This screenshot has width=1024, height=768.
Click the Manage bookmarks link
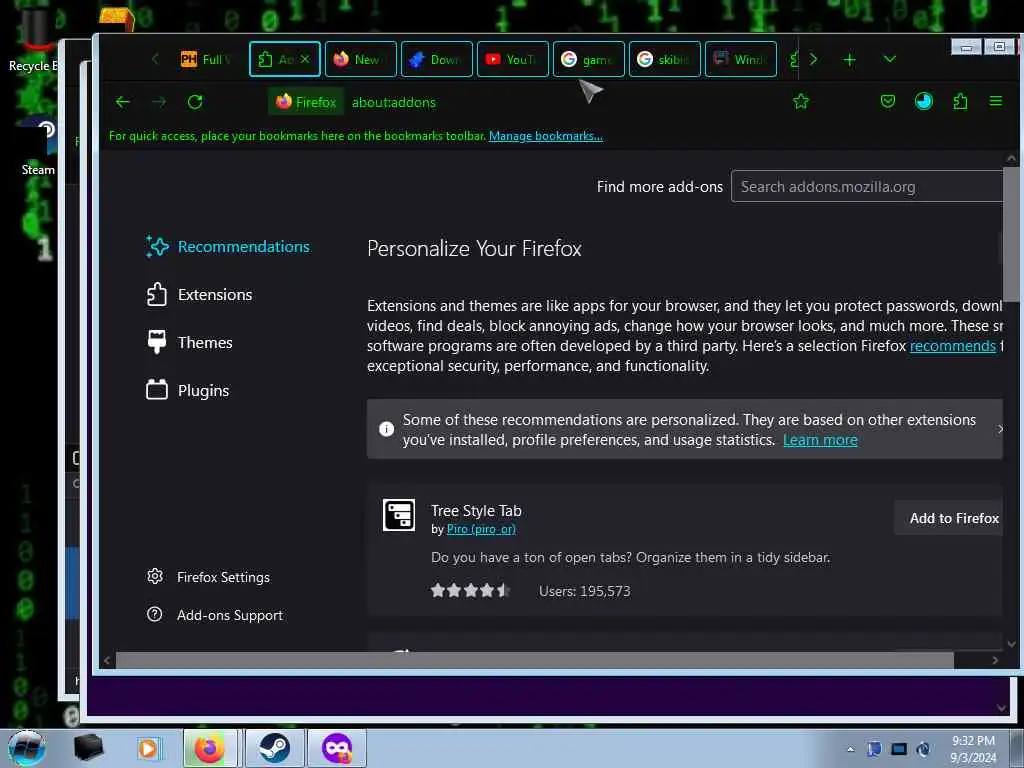tap(545, 136)
